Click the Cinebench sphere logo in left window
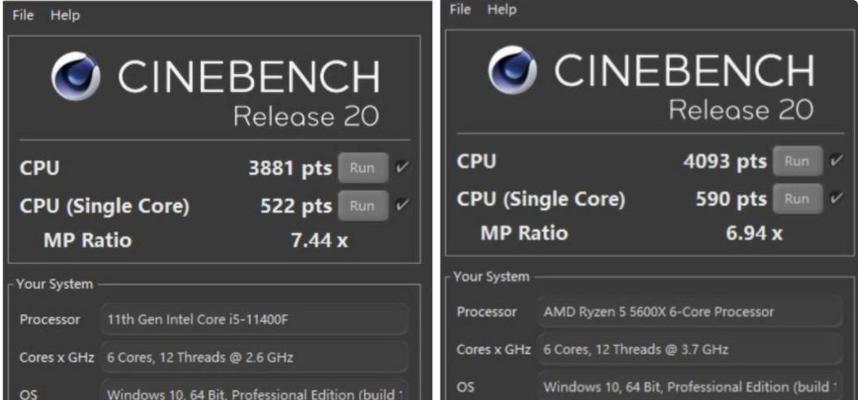The height and width of the screenshot is (400, 858). (76, 77)
